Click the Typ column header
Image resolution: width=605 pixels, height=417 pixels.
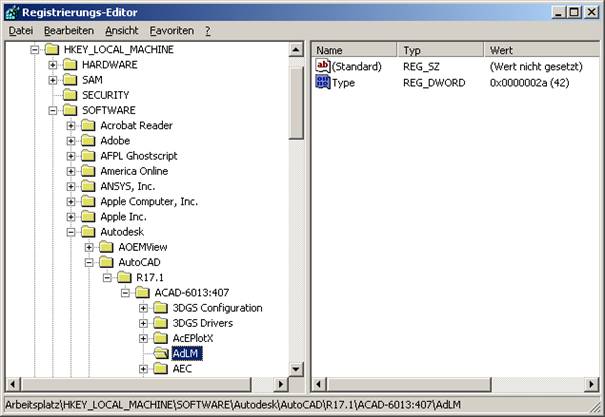[440, 50]
